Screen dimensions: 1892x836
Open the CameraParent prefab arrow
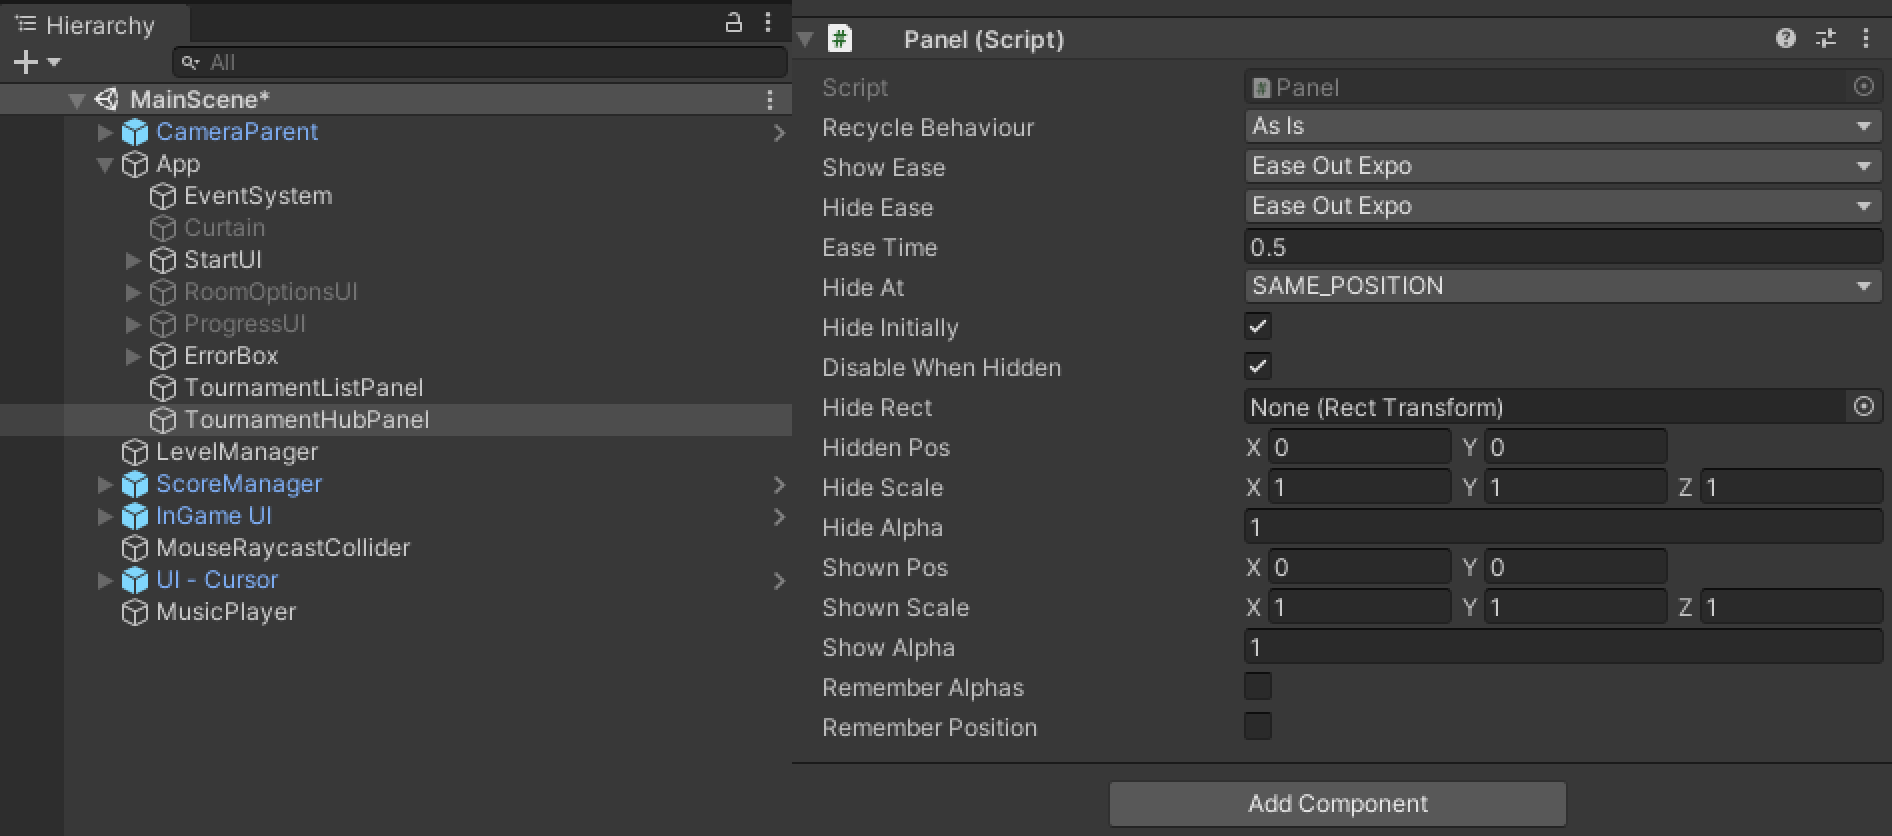point(779,133)
